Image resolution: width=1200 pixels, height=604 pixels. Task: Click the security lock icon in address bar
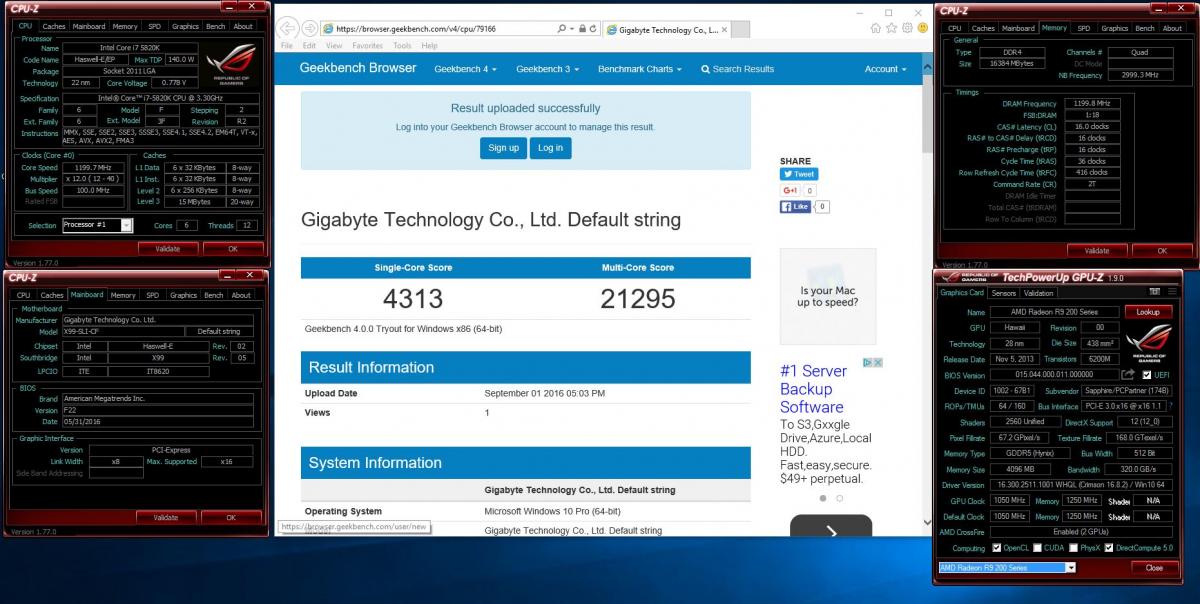point(585,29)
